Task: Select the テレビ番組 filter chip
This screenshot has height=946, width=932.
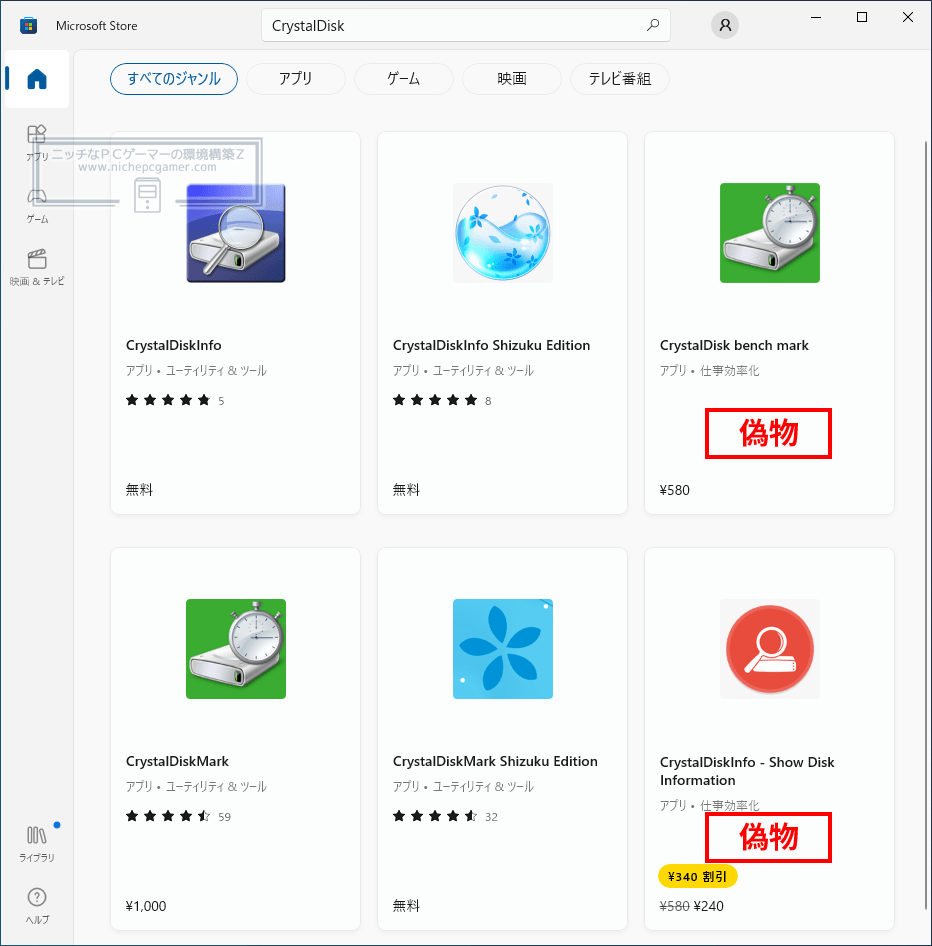Action: pyautogui.click(x=620, y=79)
